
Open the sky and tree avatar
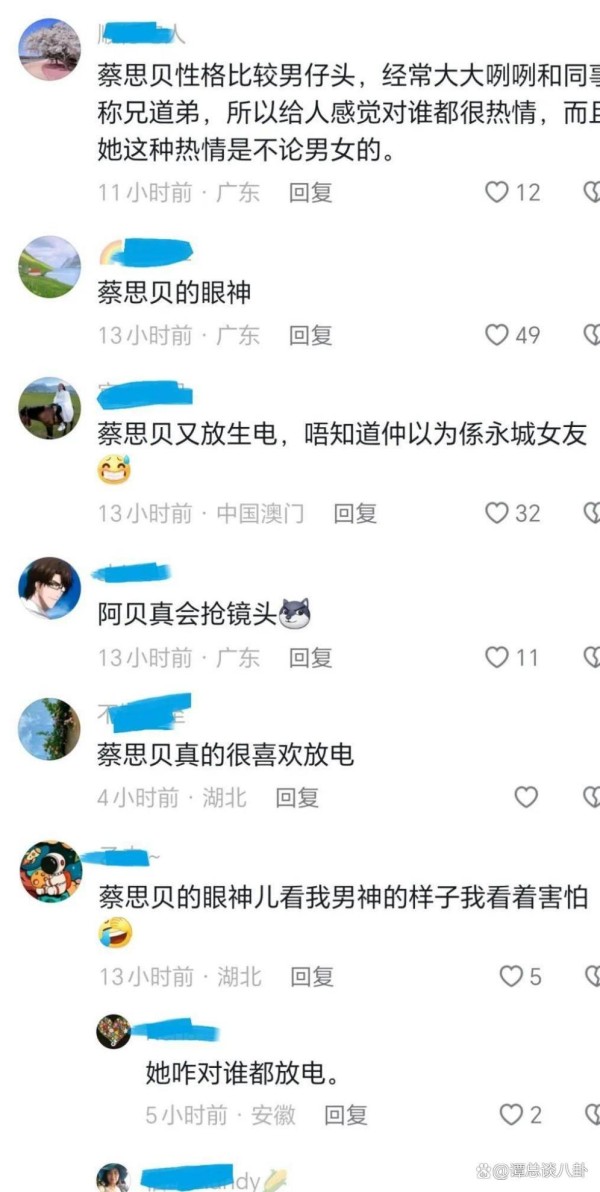(x=49, y=729)
